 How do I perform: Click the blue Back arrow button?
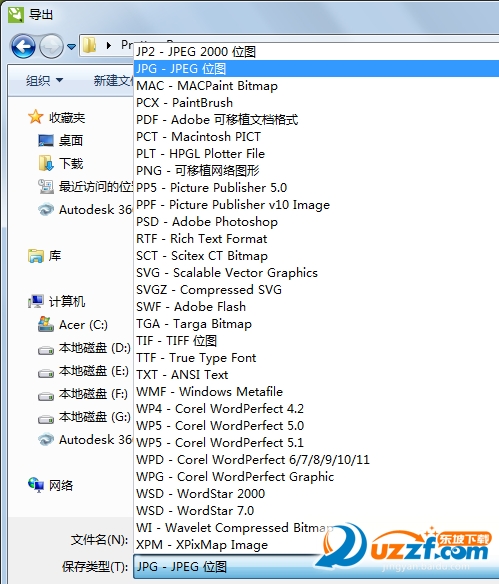[23, 46]
